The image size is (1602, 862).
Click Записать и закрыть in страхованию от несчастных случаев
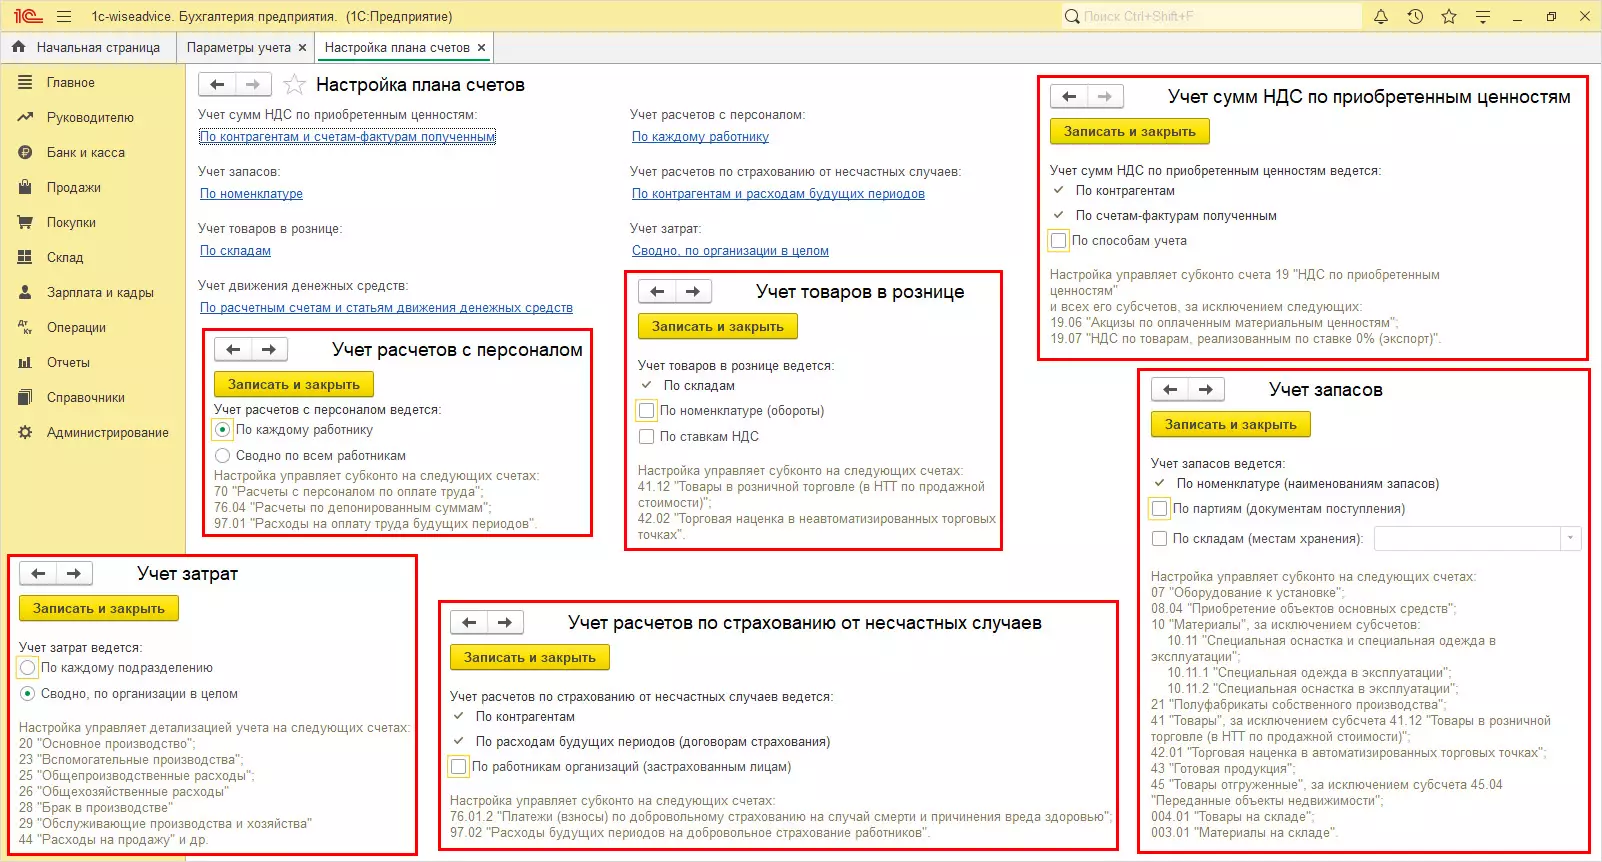tap(529, 657)
